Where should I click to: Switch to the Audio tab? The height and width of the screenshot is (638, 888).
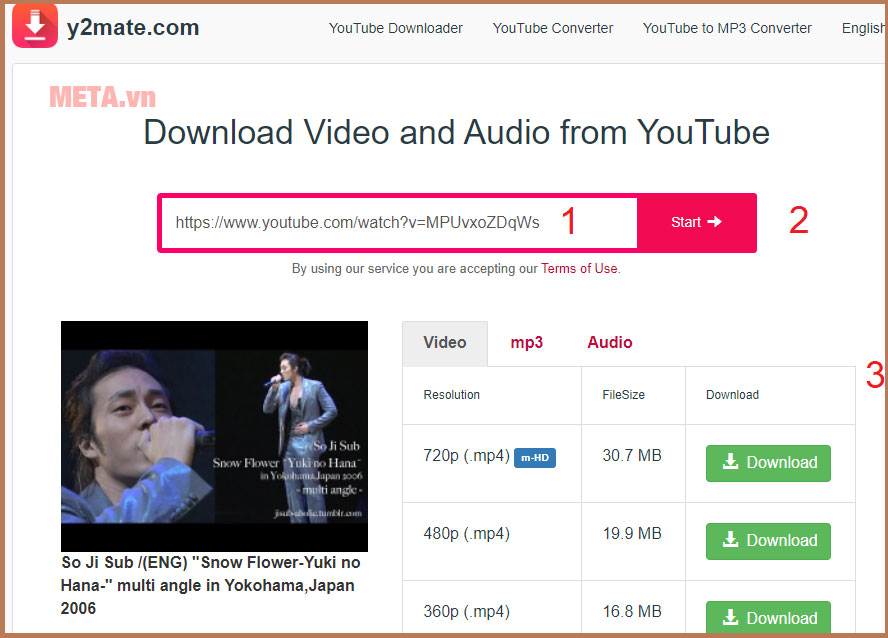tap(609, 342)
